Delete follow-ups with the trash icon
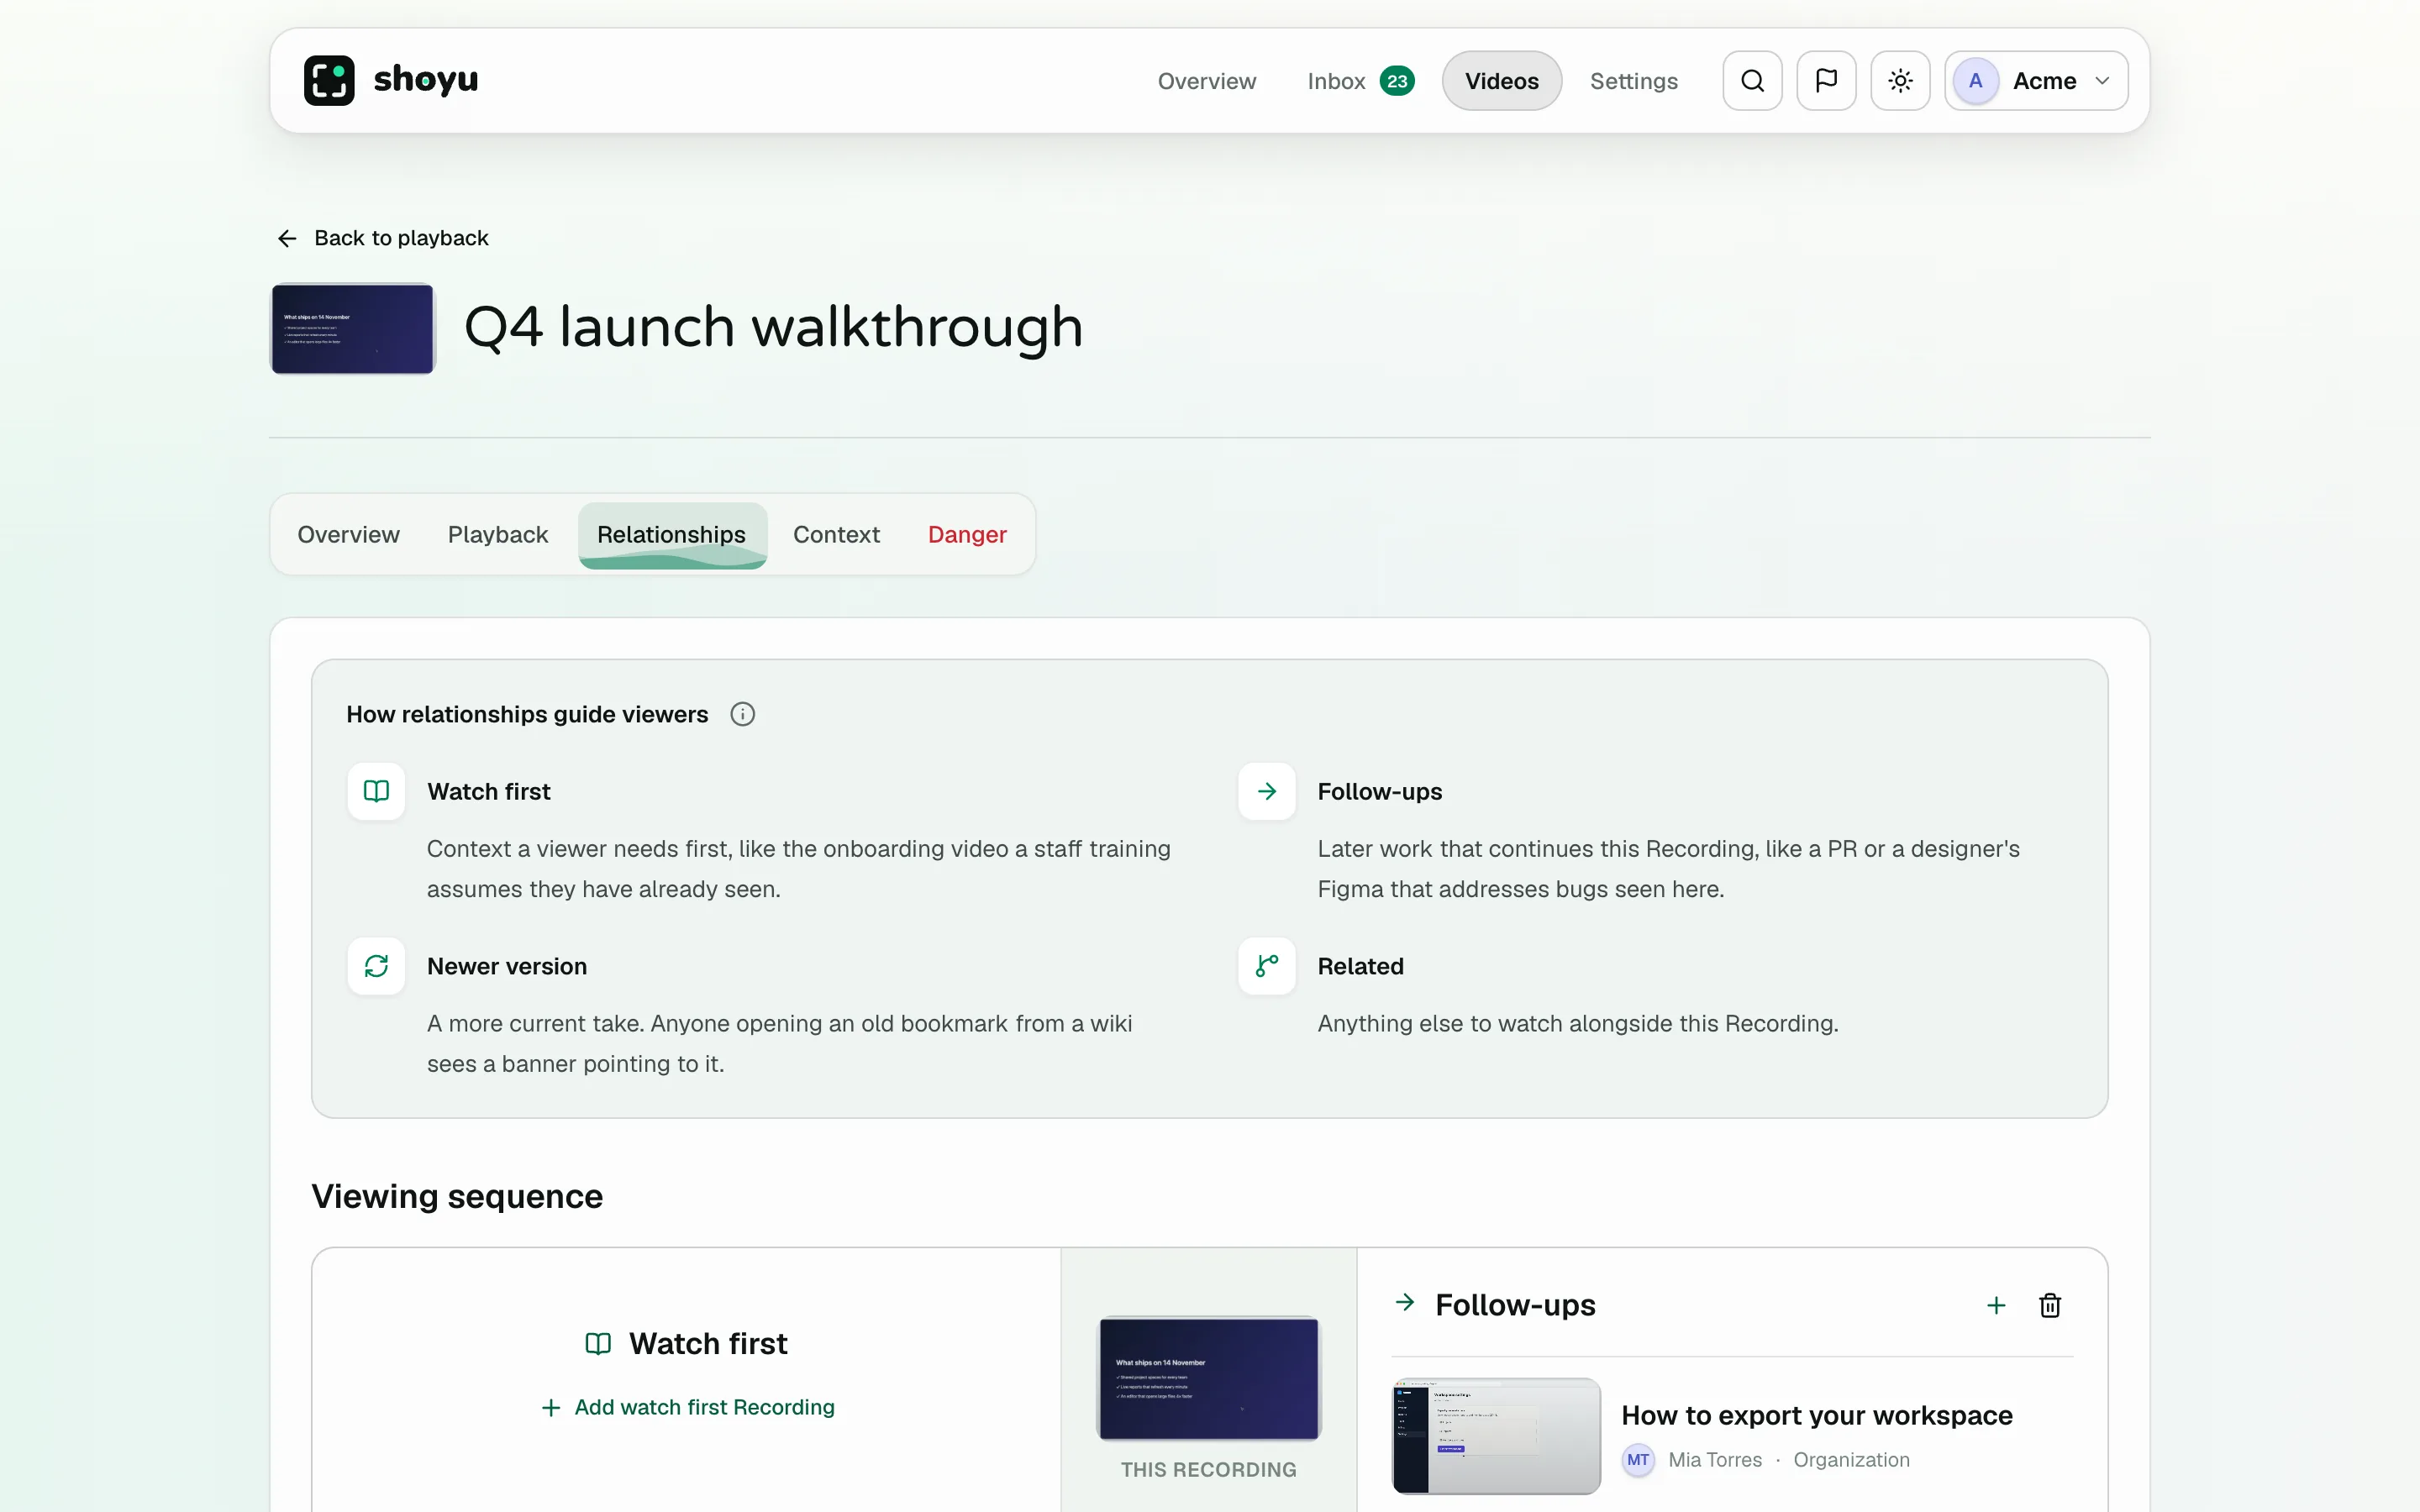This screenshot has height=1512, width=2420. [2050, 1305]
